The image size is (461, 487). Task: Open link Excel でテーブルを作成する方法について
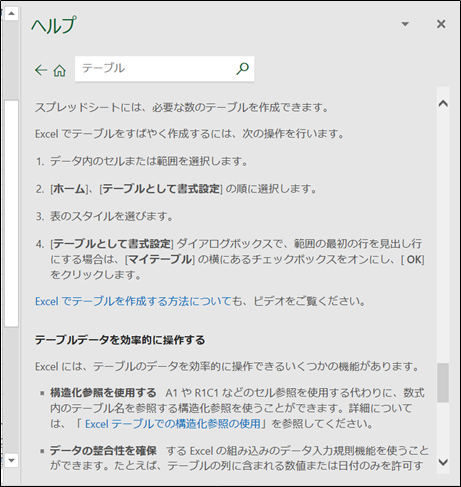pyautogui.click(x=133, y=301)
